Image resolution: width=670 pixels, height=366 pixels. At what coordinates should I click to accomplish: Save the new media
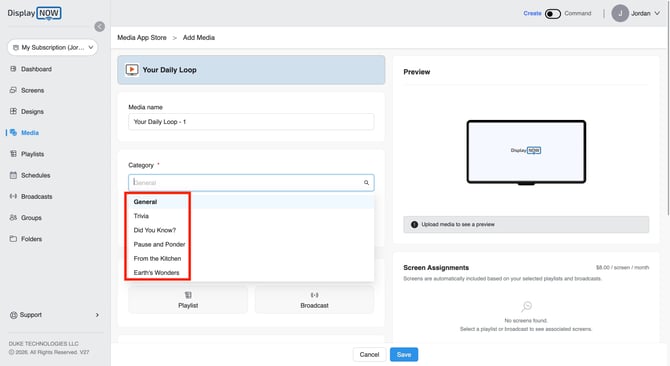pos(404,354)
